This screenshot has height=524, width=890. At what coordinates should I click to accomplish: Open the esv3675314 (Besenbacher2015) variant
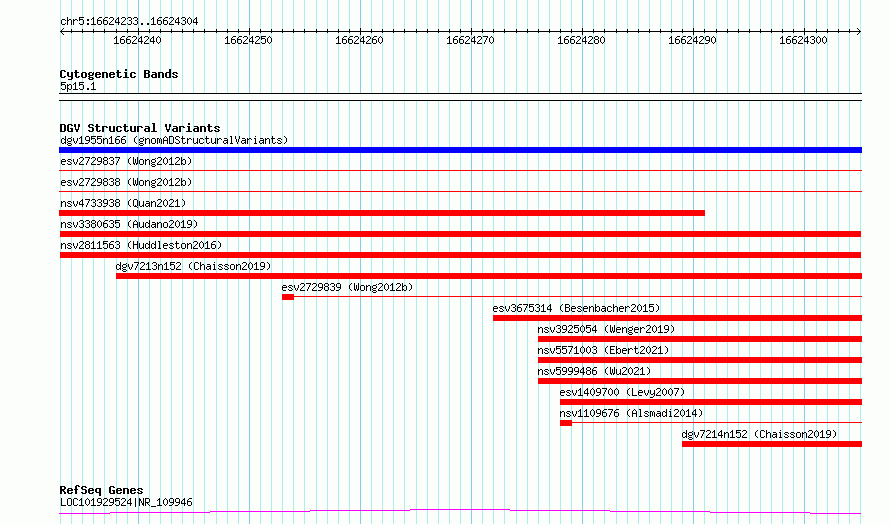[576, 308]
